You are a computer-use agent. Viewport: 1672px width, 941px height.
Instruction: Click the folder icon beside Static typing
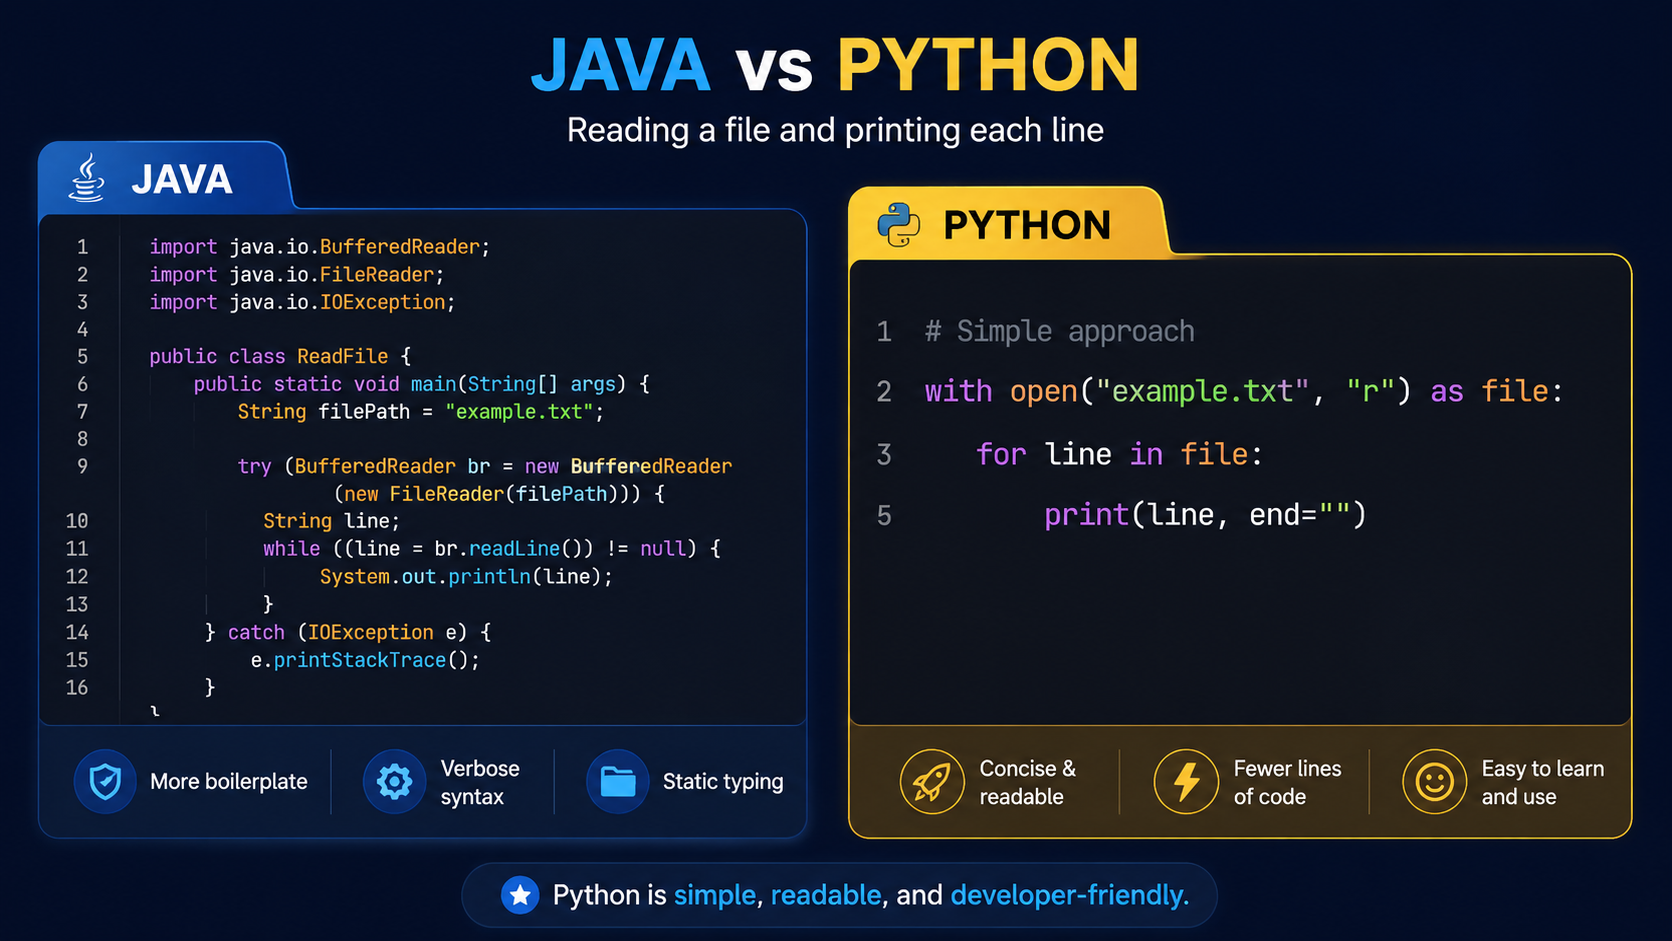click(617, 781)
